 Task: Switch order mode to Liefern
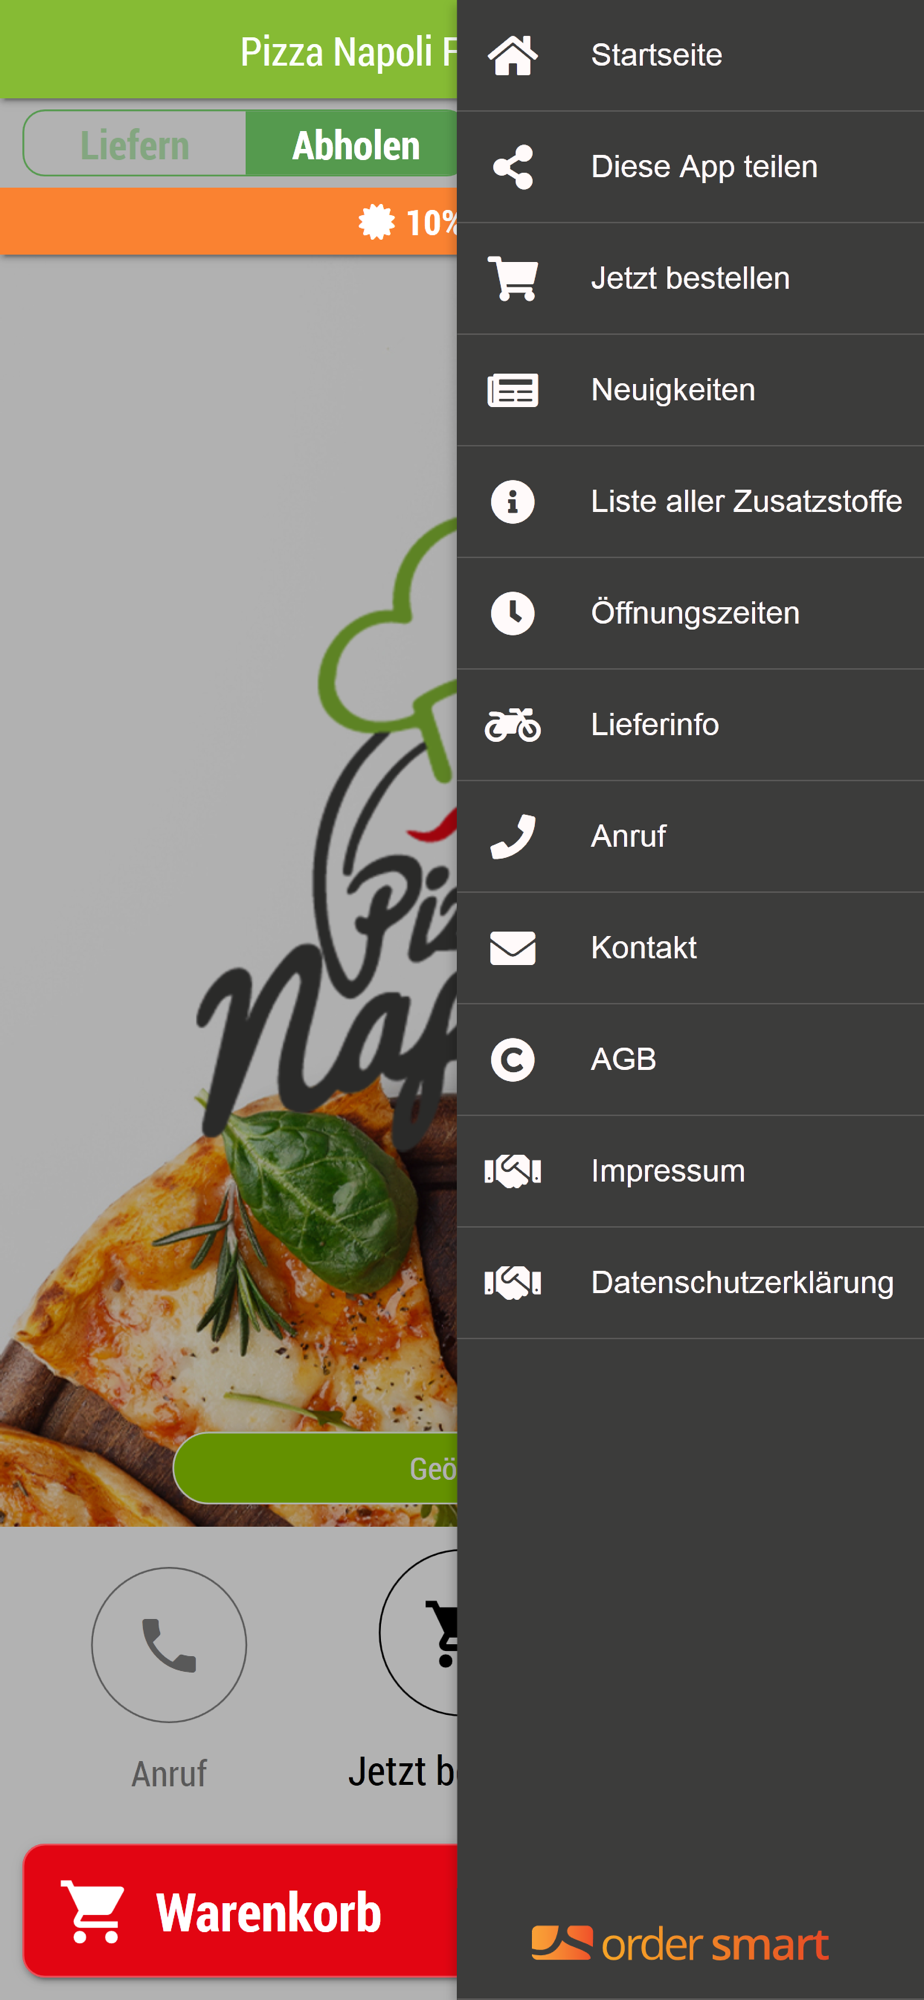click(135, 144)
